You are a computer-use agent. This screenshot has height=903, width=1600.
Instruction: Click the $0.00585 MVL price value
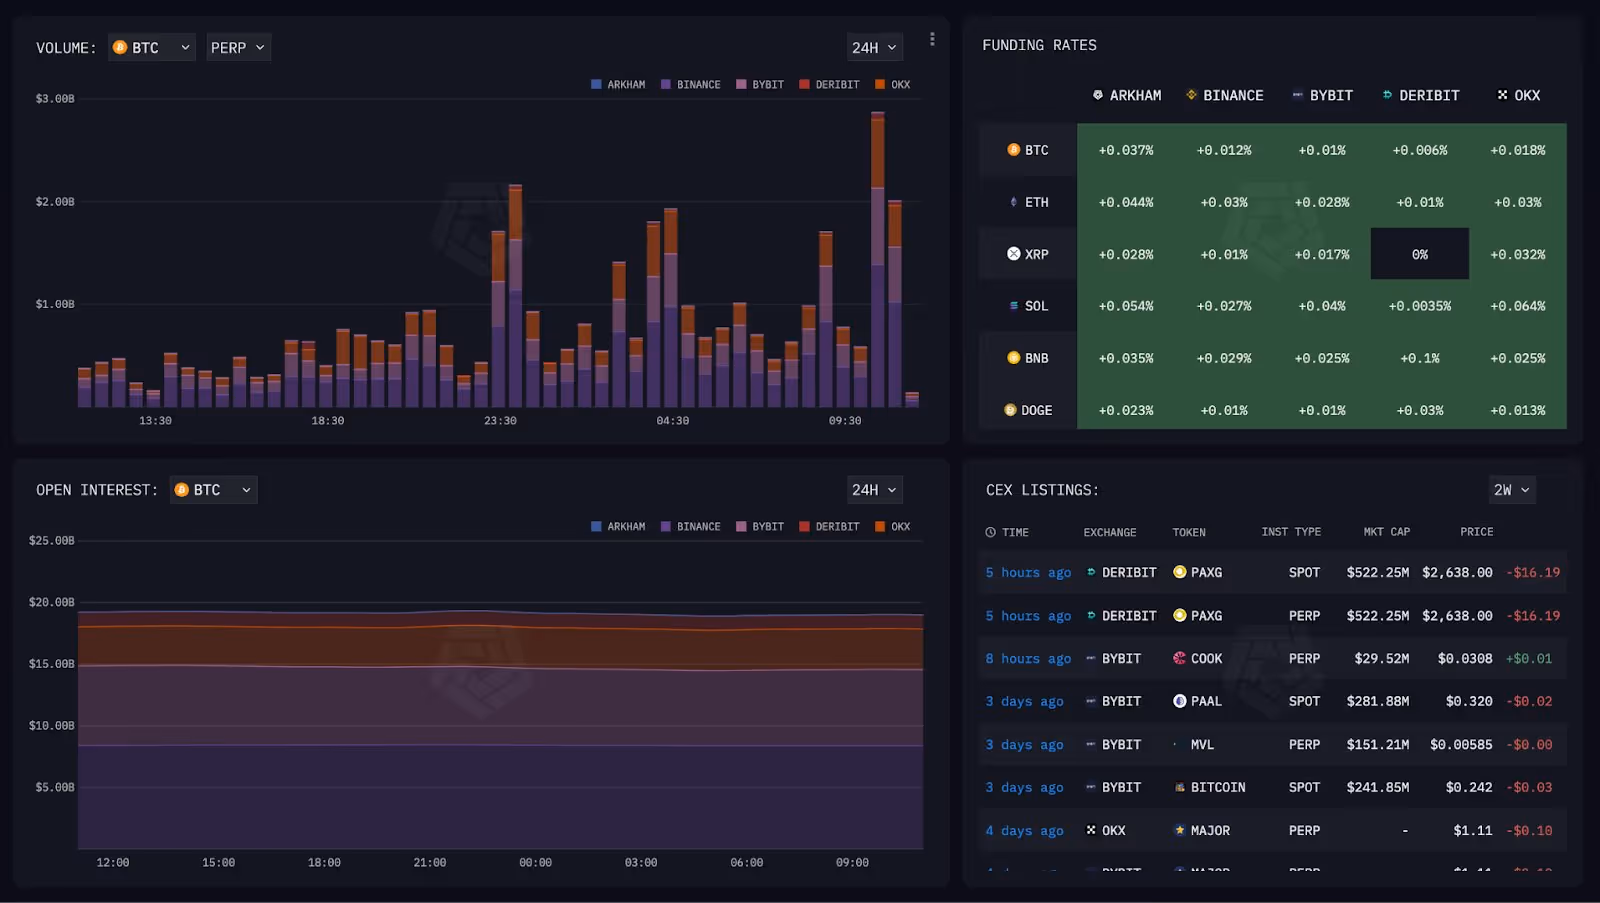pos(1461,744)
